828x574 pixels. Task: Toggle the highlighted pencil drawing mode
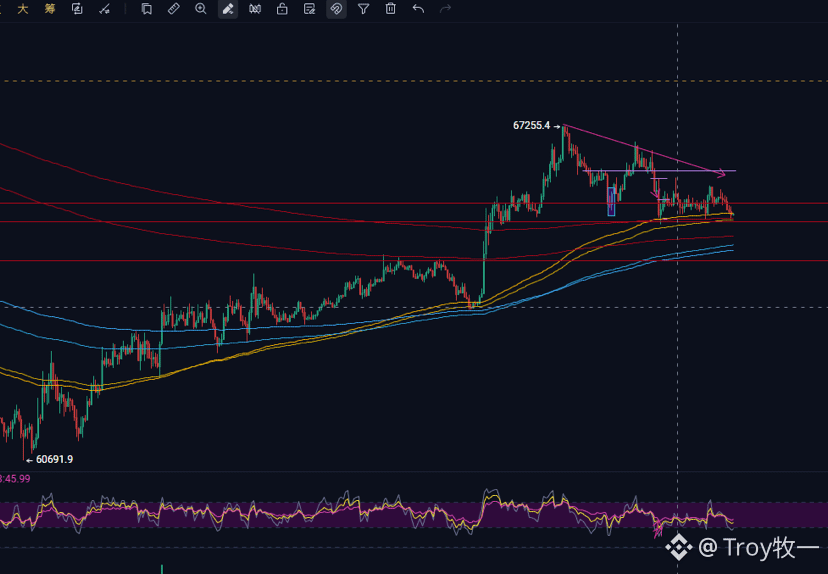[x=228, y=9]
